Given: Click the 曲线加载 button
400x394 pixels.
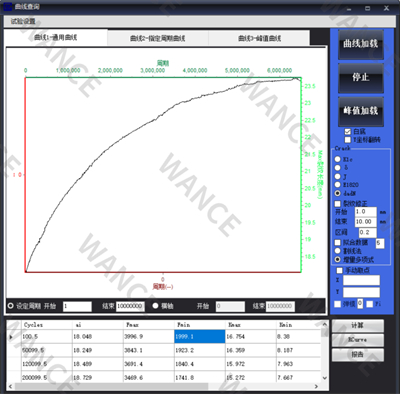Looking at the screenshot, I should coord(361,45).
